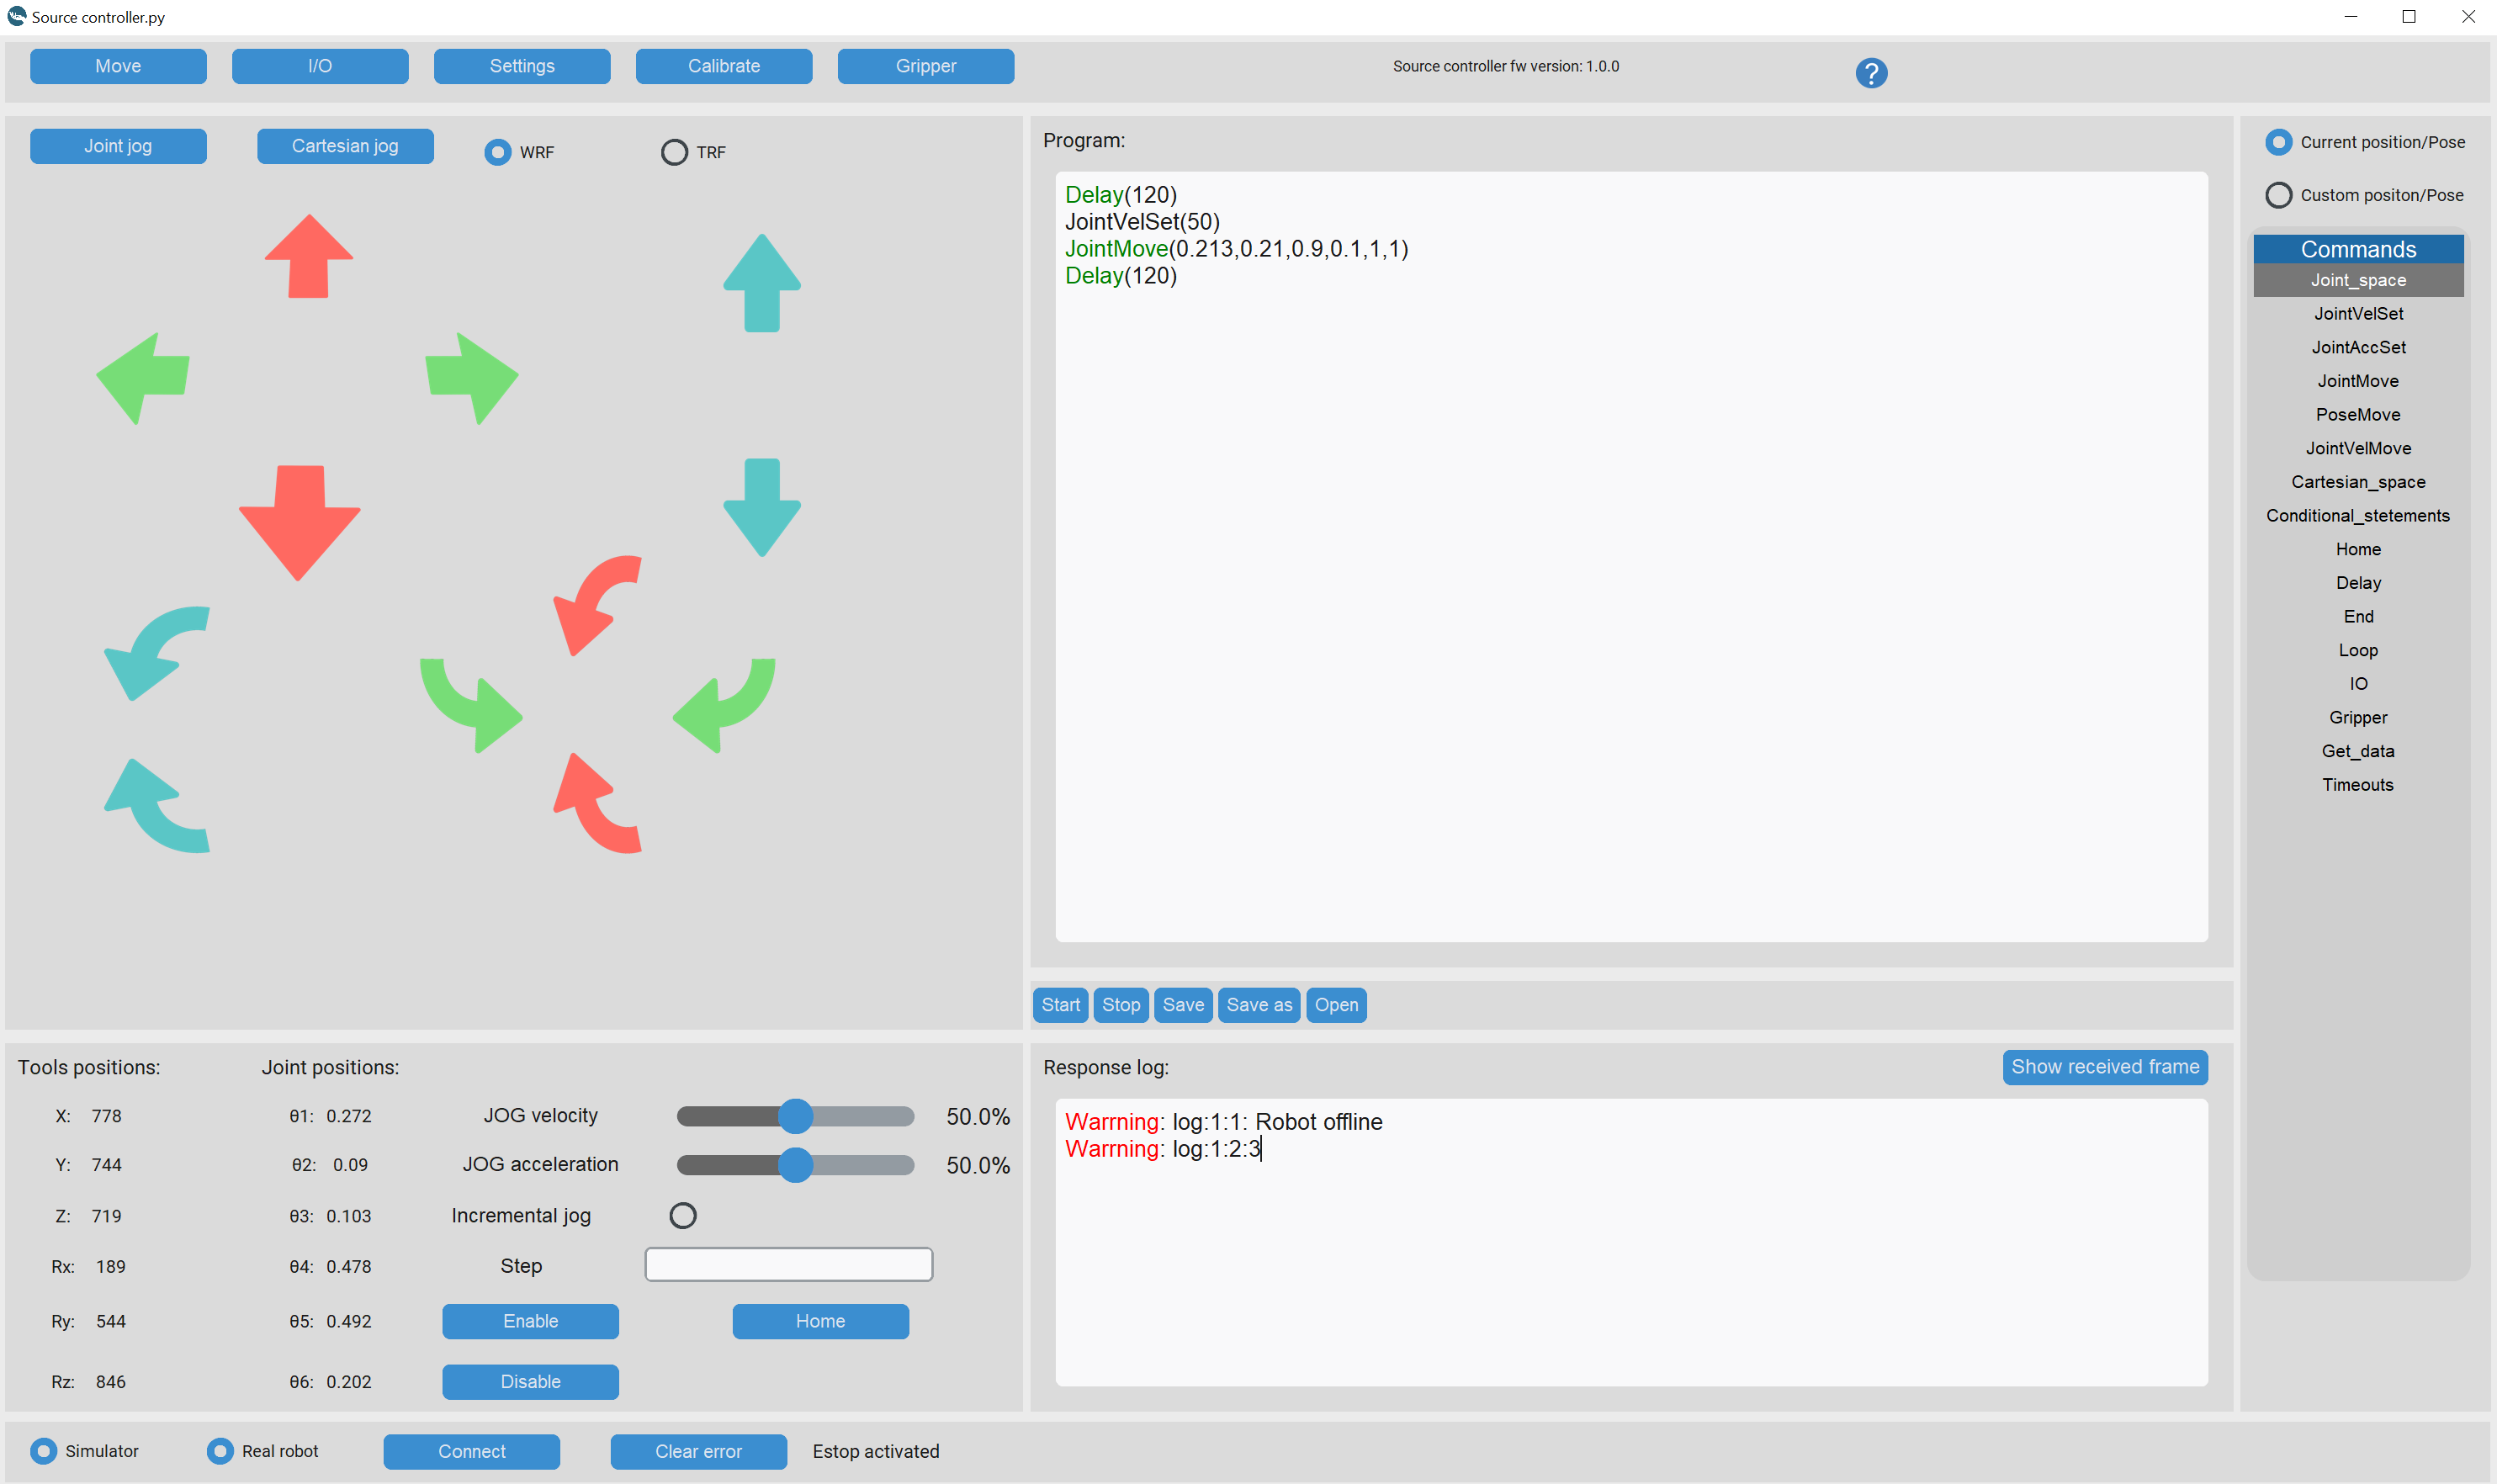Click the large red down arrow
The image size is (2497, 1484).
pos(299,520)
